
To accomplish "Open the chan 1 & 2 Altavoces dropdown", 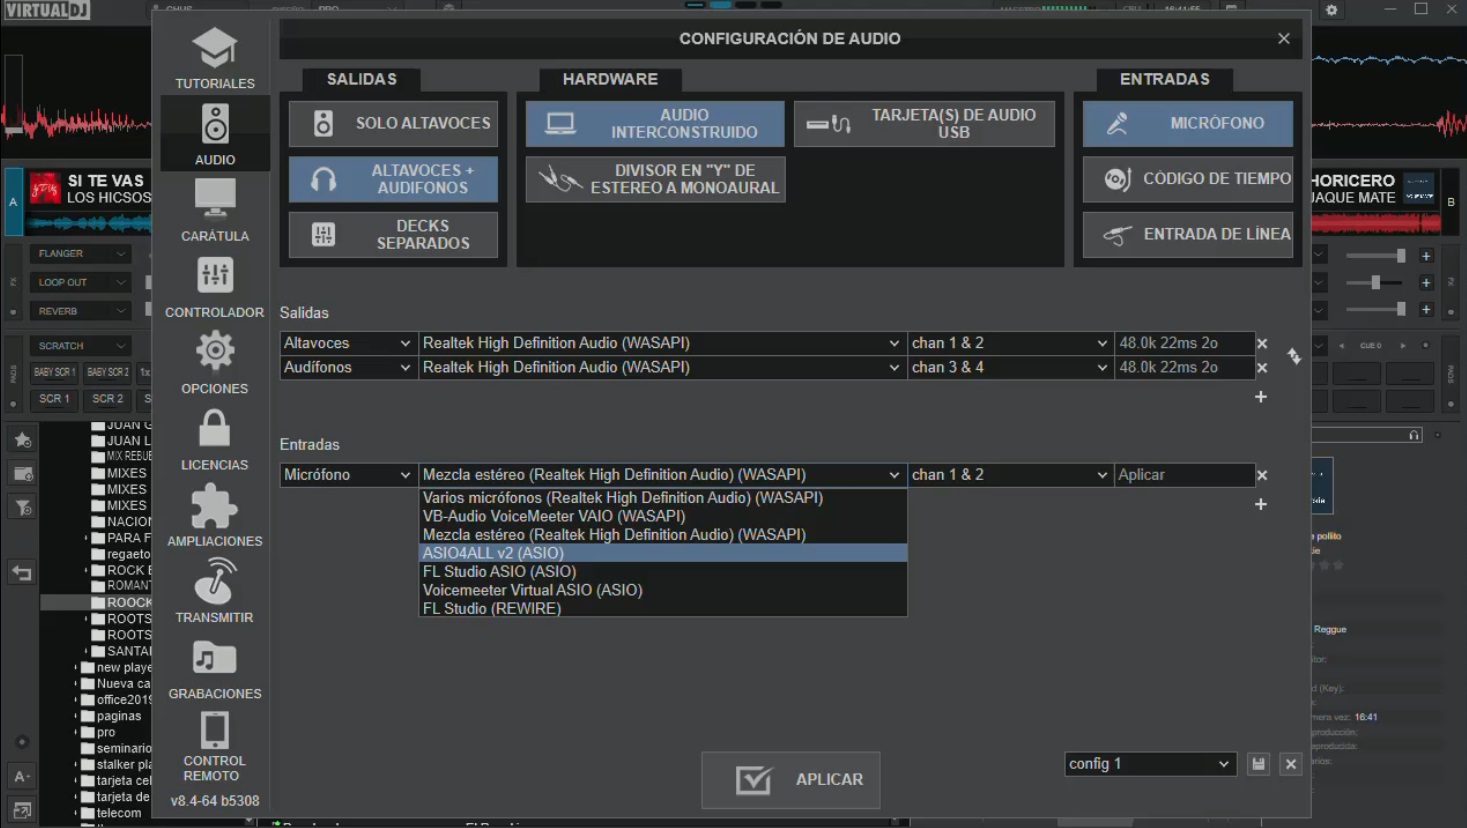I will click(1010, 343).
